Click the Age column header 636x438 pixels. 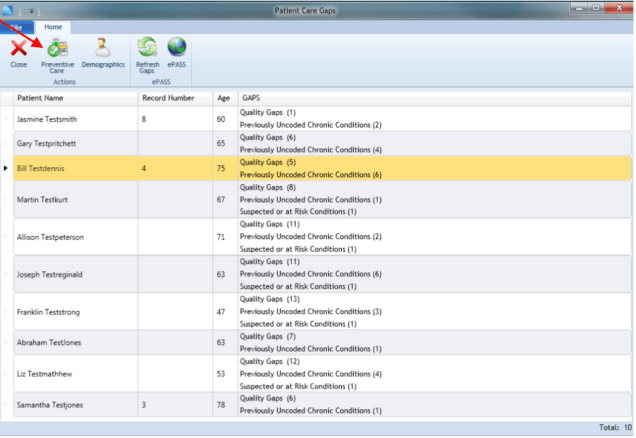point(223,98)
